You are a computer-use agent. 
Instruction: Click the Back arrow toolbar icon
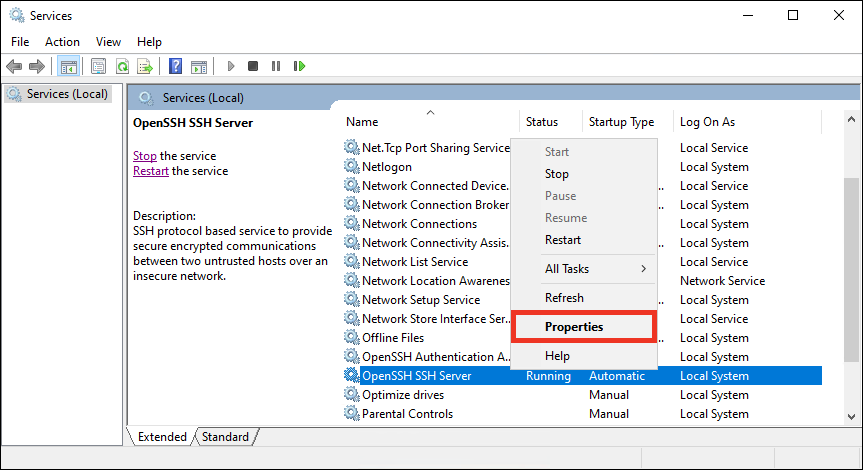[x=14, y=66]
